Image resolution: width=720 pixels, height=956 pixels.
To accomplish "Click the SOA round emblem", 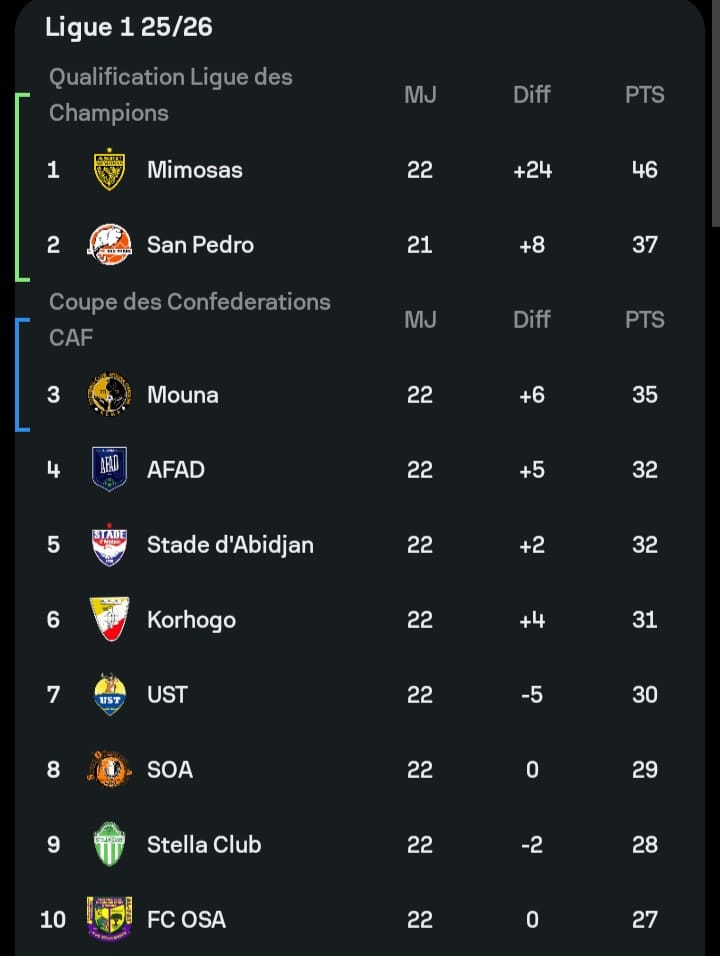I will [x=109, y=770].
